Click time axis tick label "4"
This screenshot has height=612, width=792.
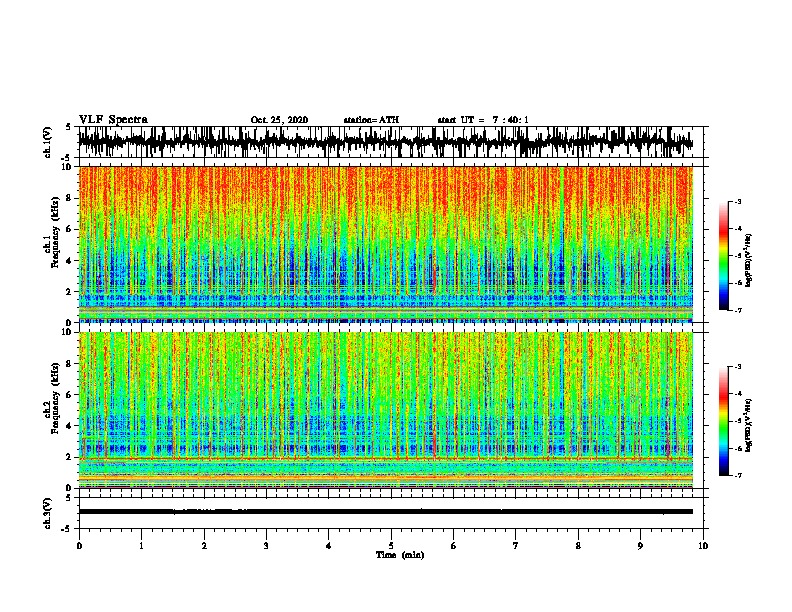pyautogui.click(x=329, y=546)
